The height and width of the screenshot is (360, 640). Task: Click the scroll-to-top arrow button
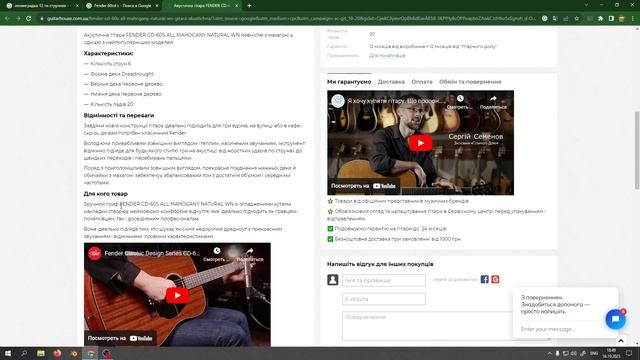621,341
